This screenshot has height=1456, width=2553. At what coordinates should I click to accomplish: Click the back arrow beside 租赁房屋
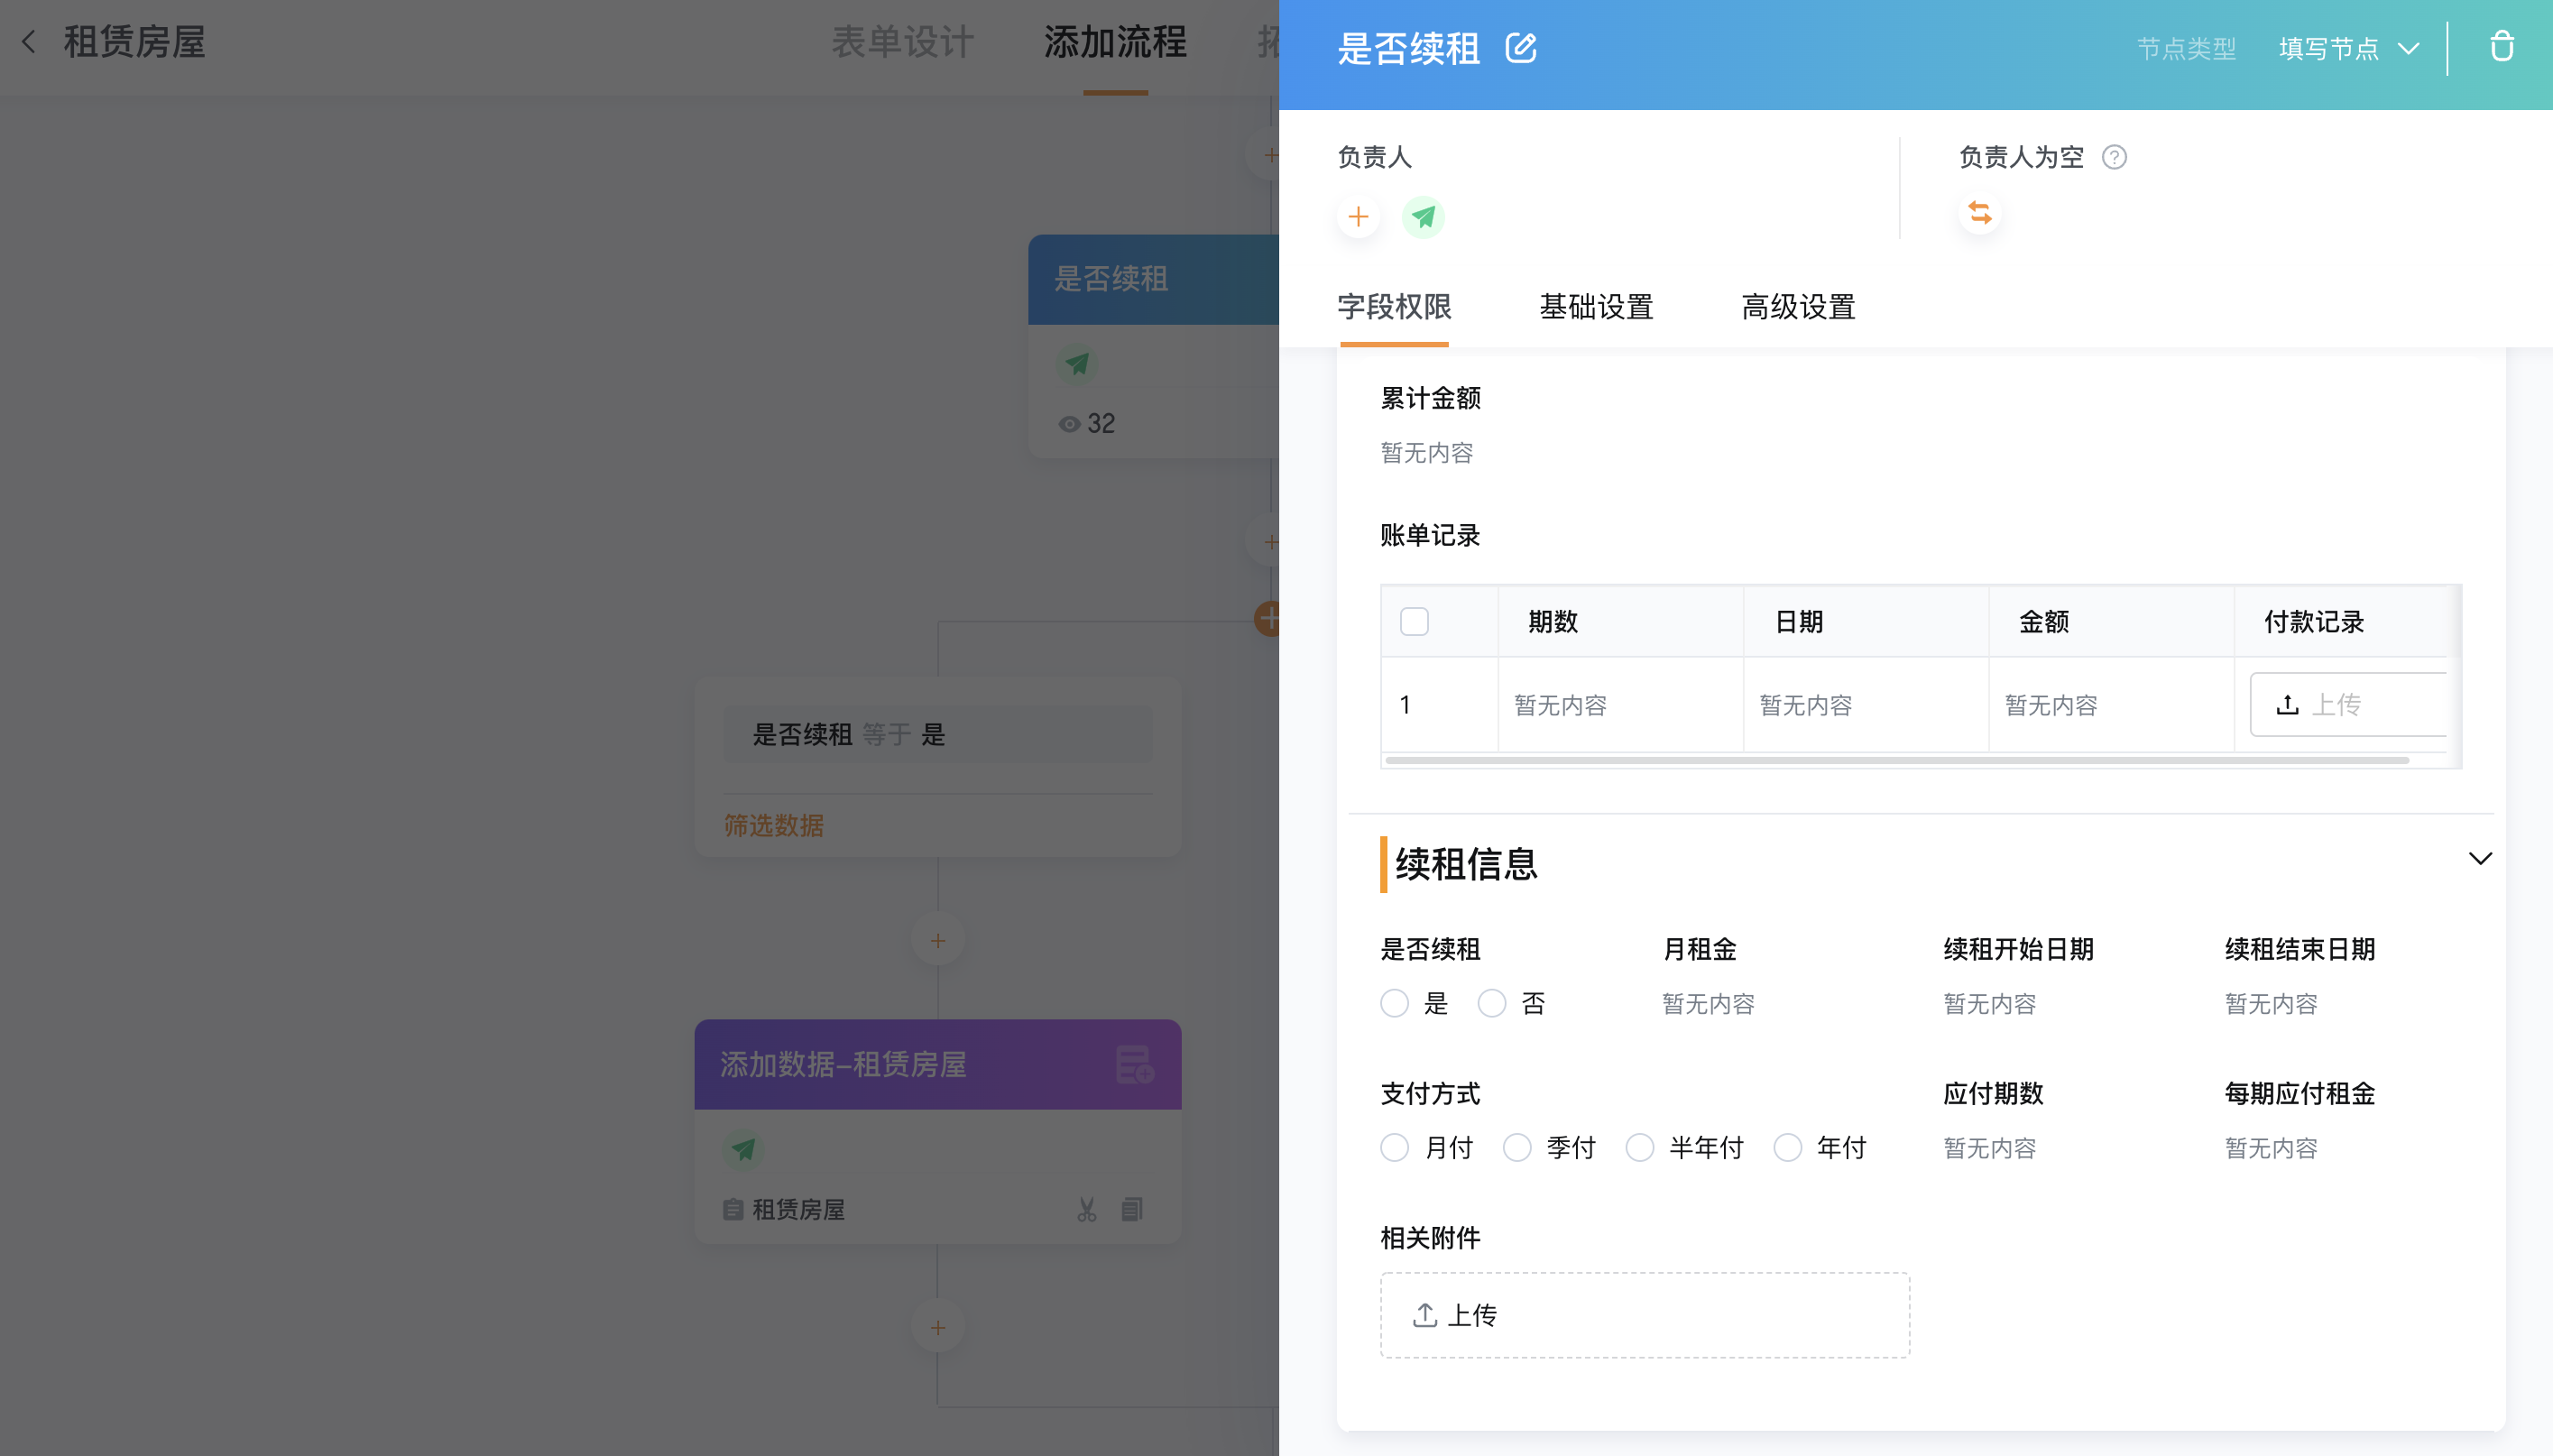[x=29, y=42]
